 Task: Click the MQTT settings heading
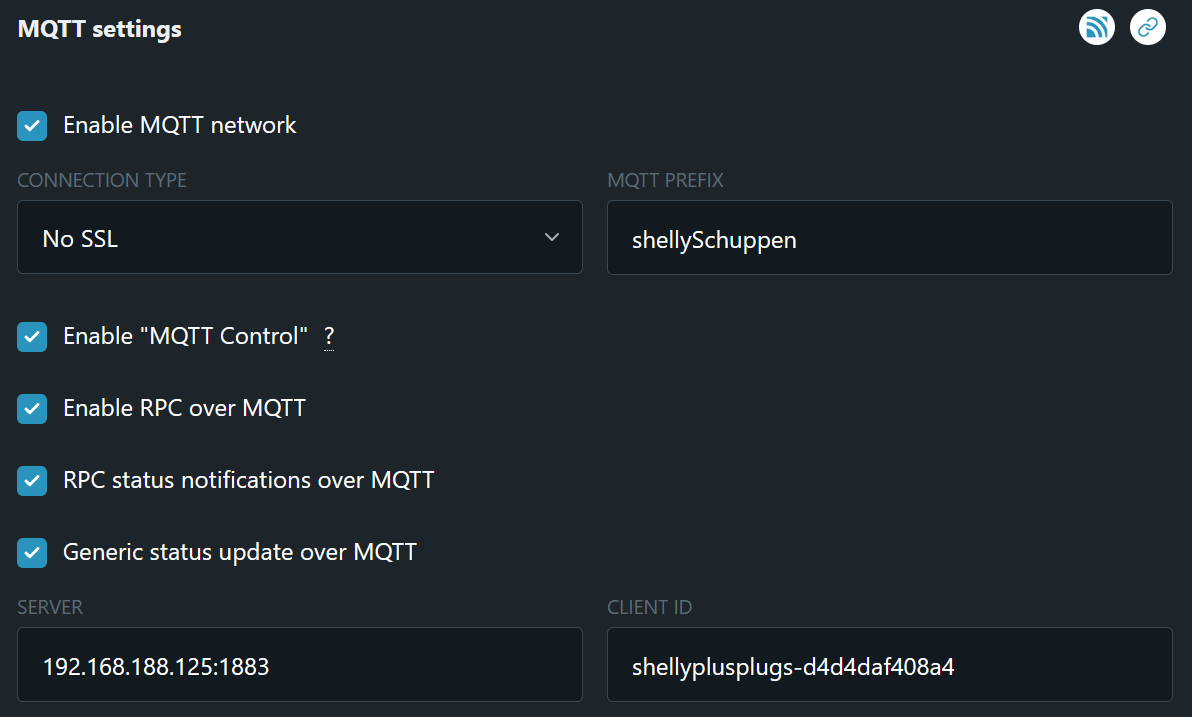100,29
